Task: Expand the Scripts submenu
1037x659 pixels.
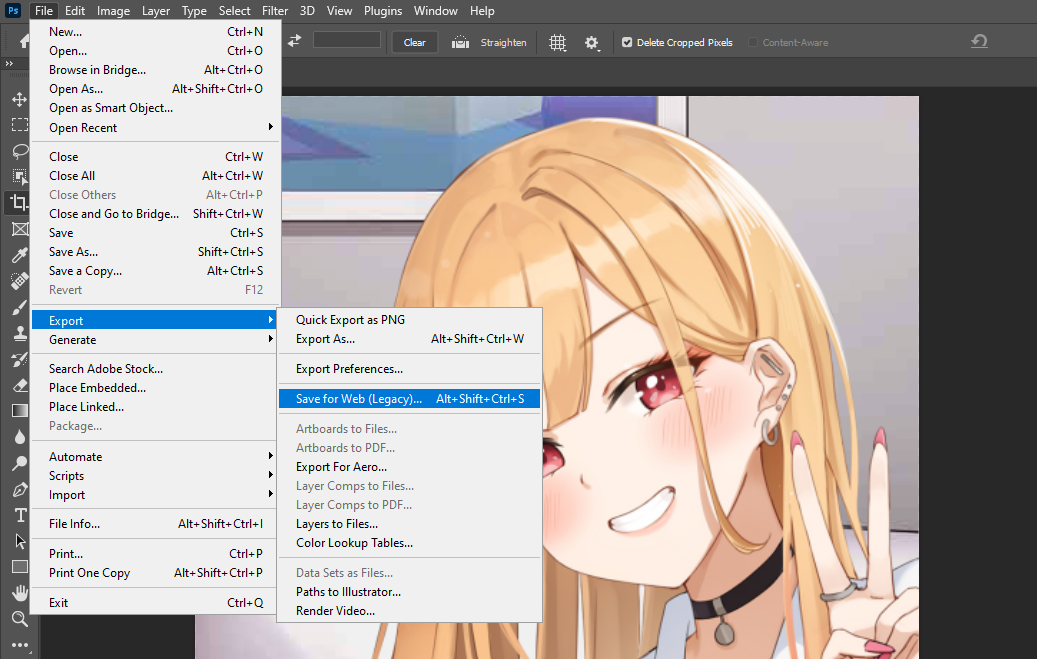Action: coord(156,476)
